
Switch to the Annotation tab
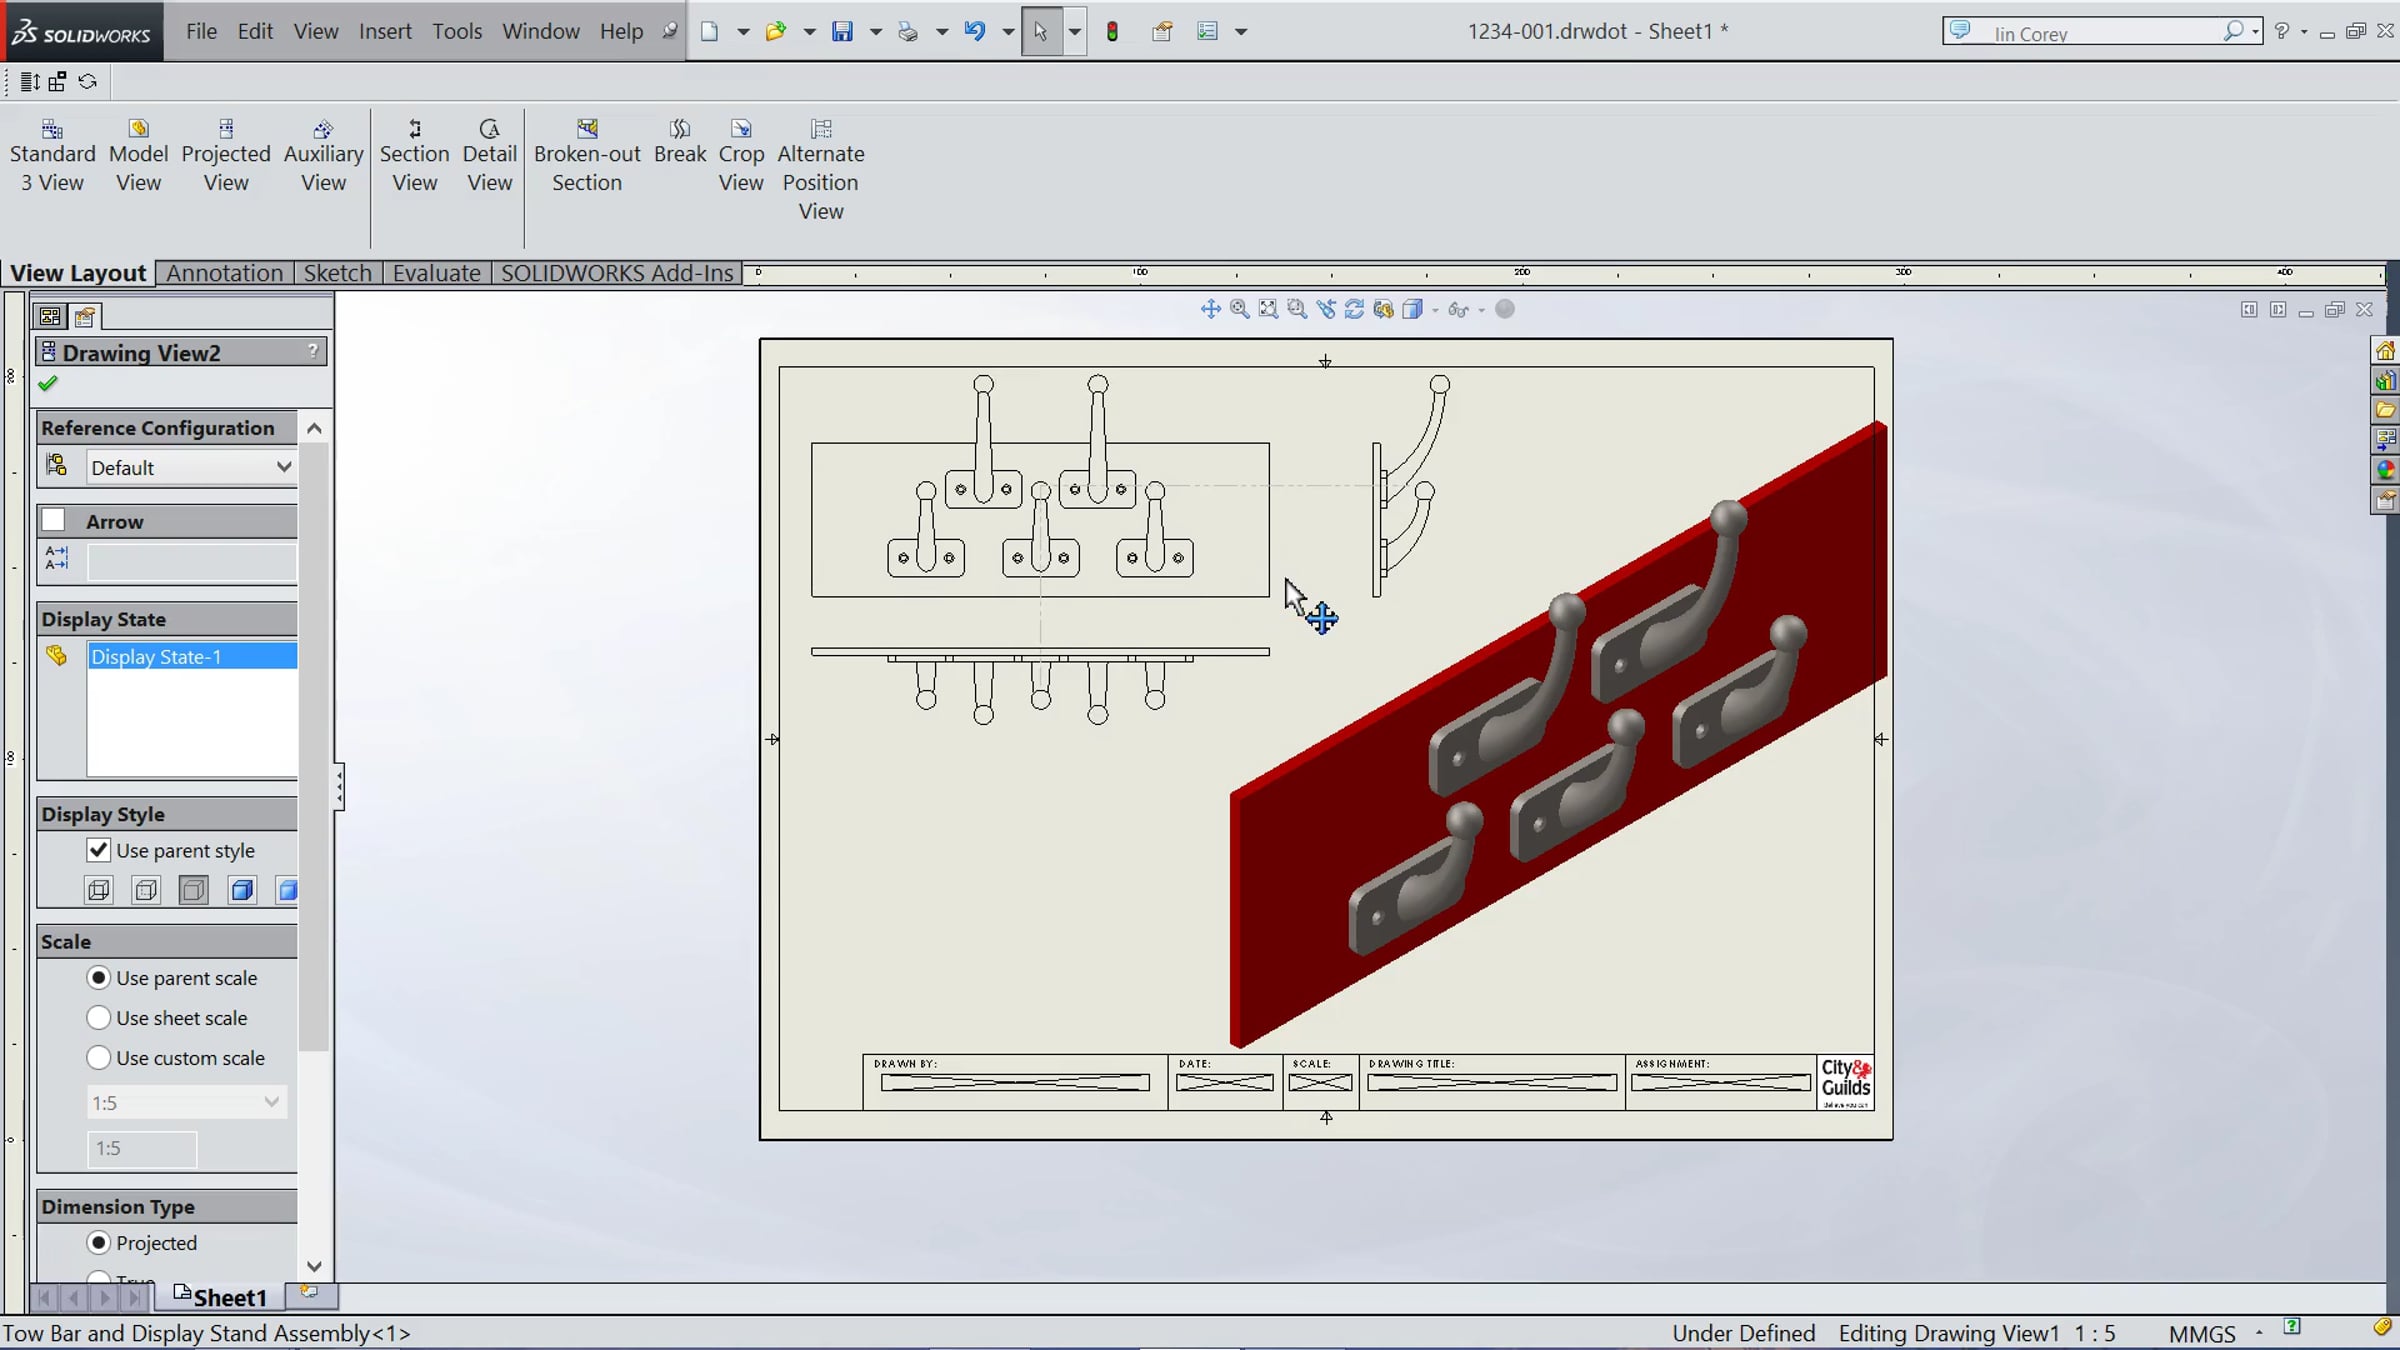coord(224,273)
